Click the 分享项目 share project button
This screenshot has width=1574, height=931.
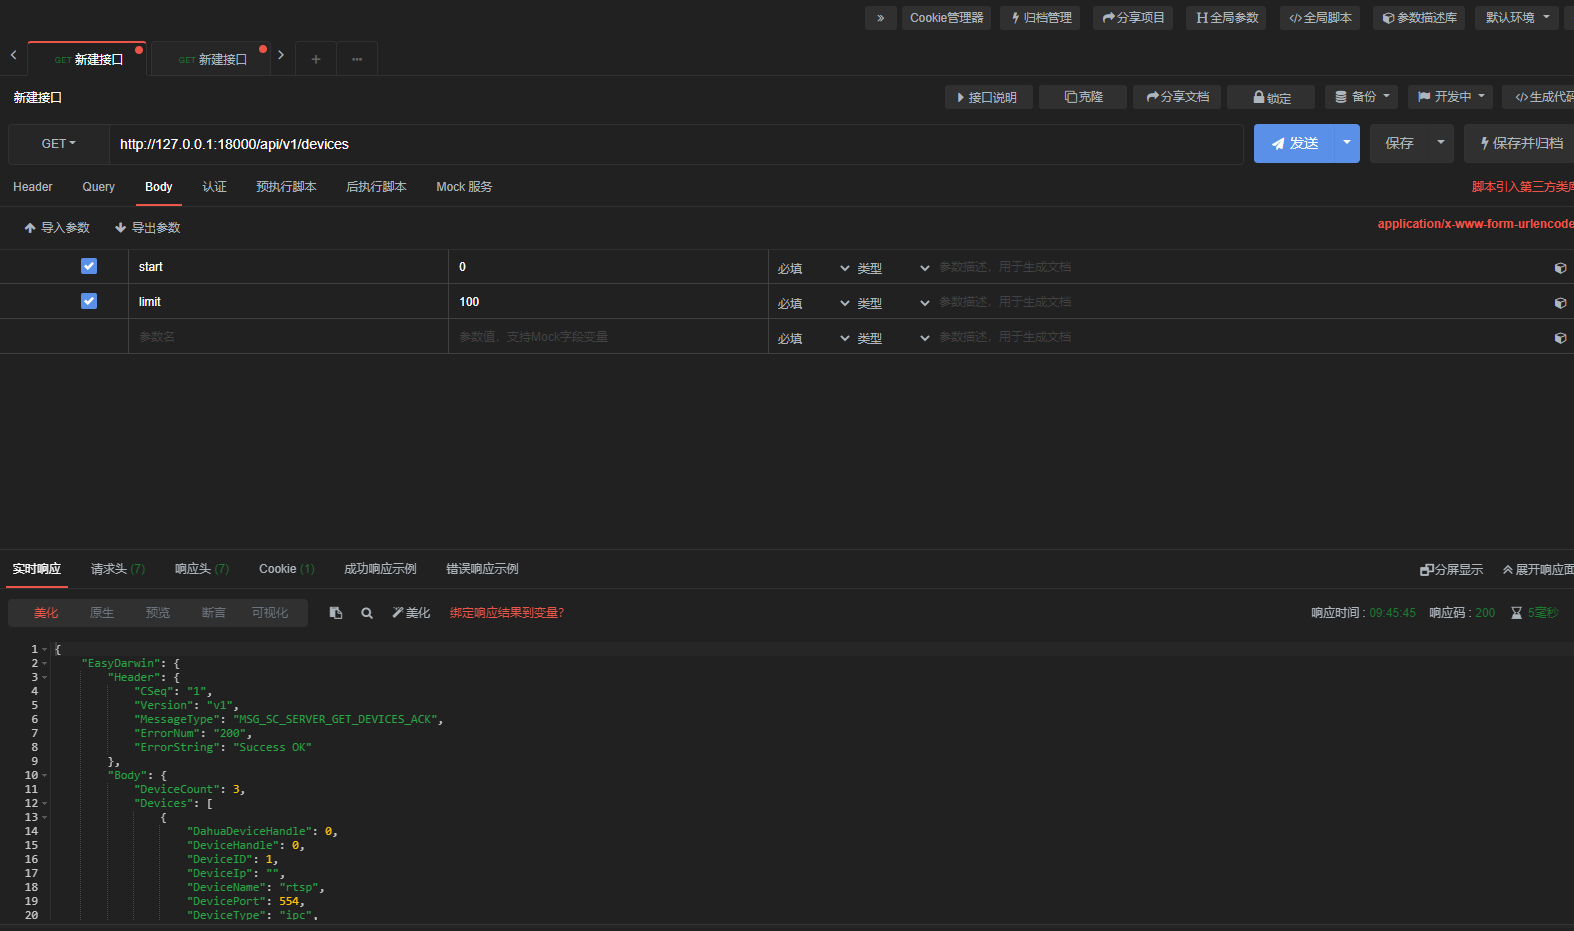coord(1133,18)
